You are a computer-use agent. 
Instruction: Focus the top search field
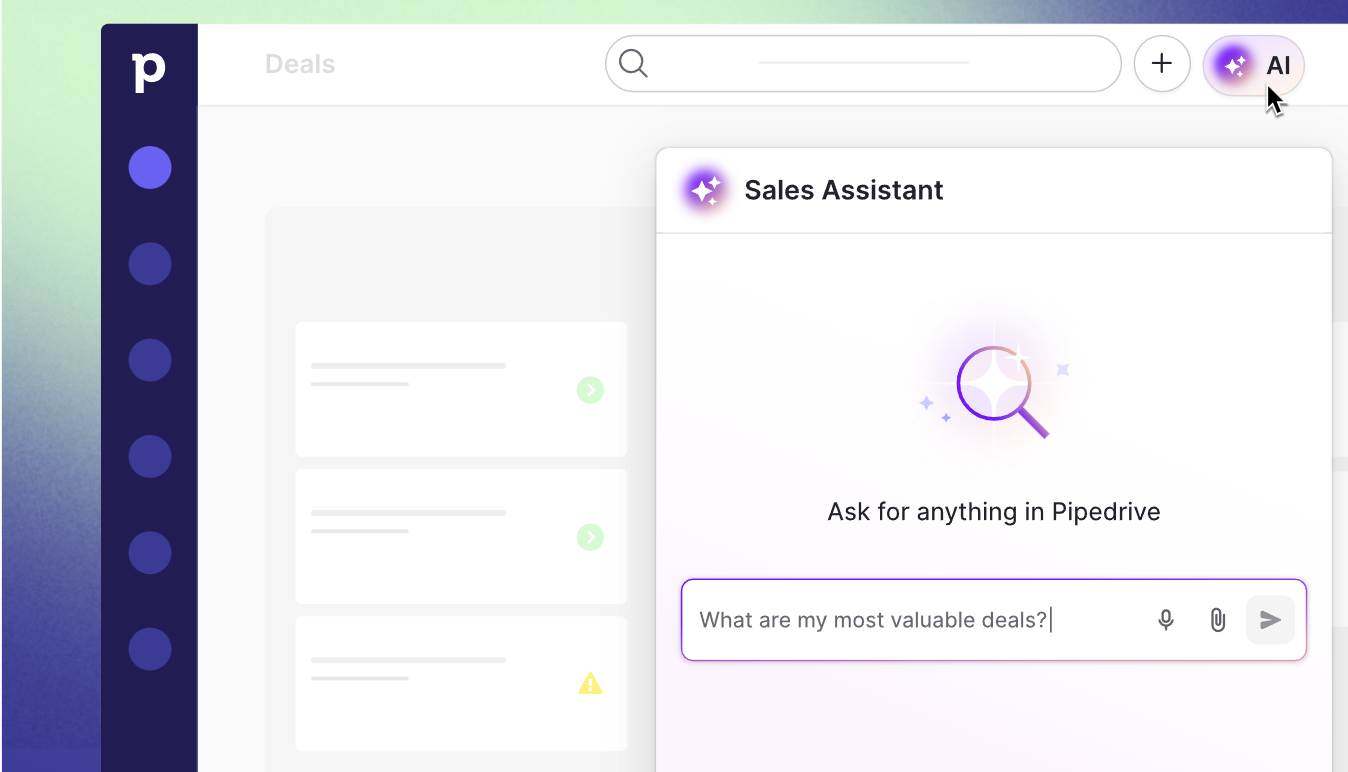(x=863, y=64)
